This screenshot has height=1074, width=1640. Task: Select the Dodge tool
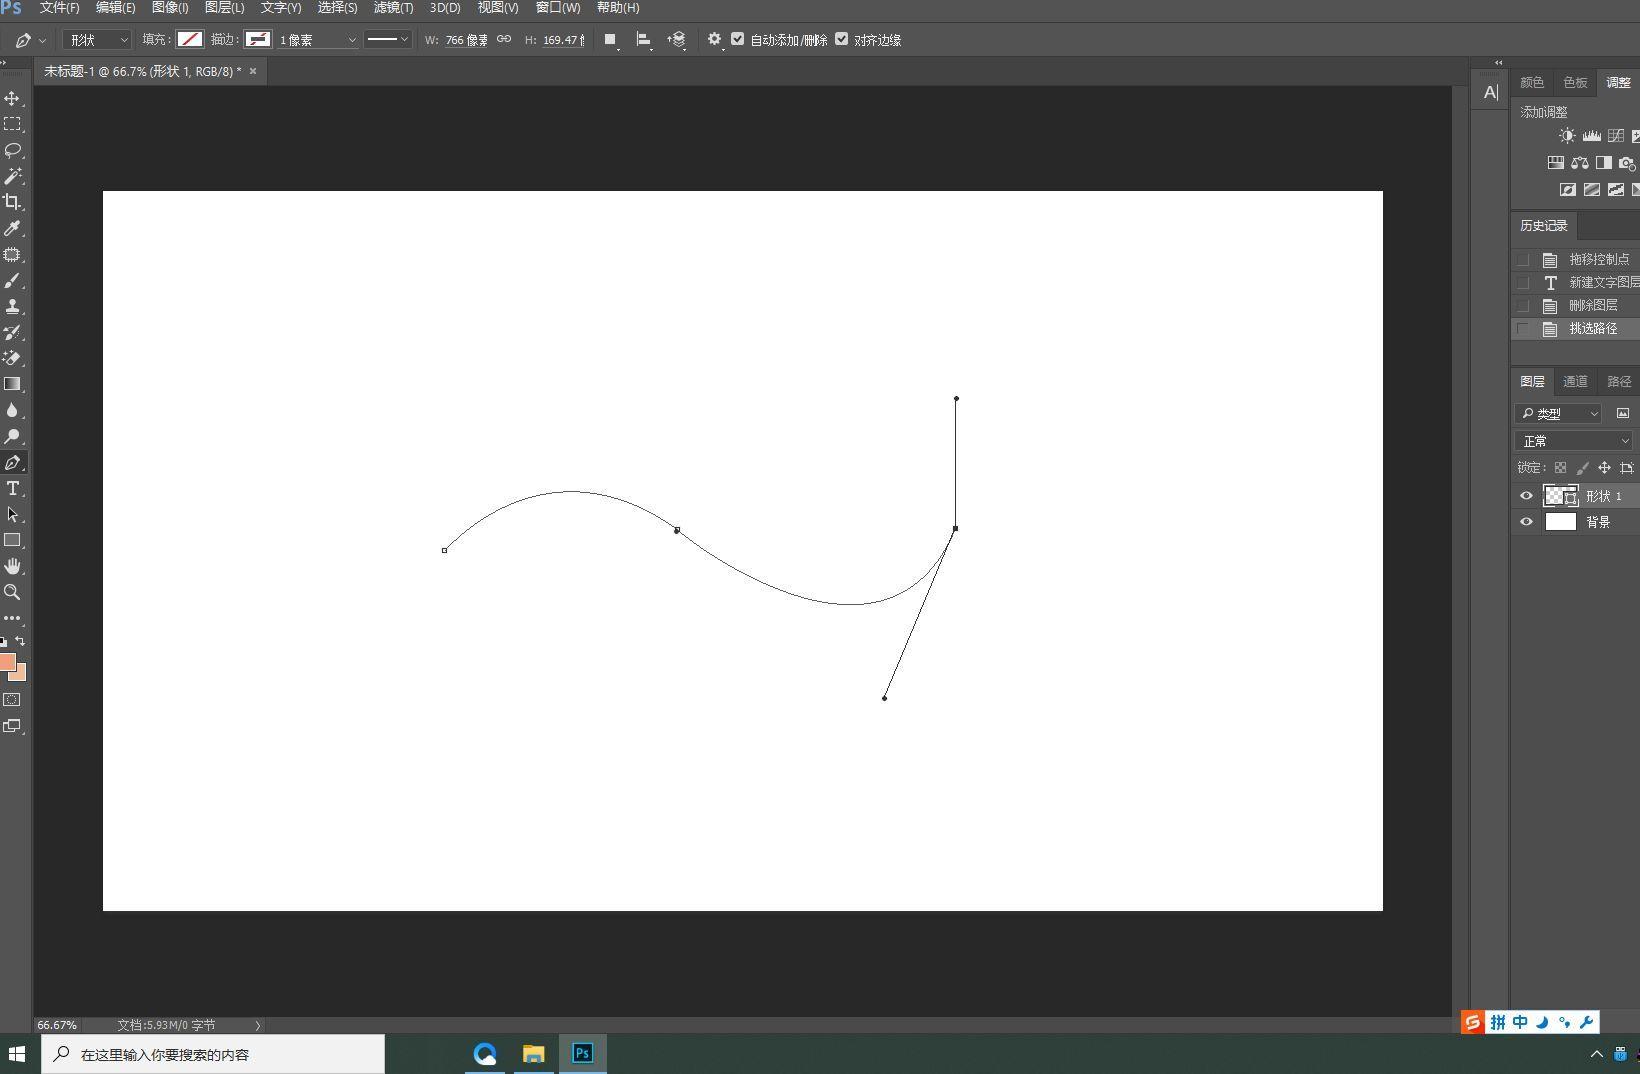point(13,436)
